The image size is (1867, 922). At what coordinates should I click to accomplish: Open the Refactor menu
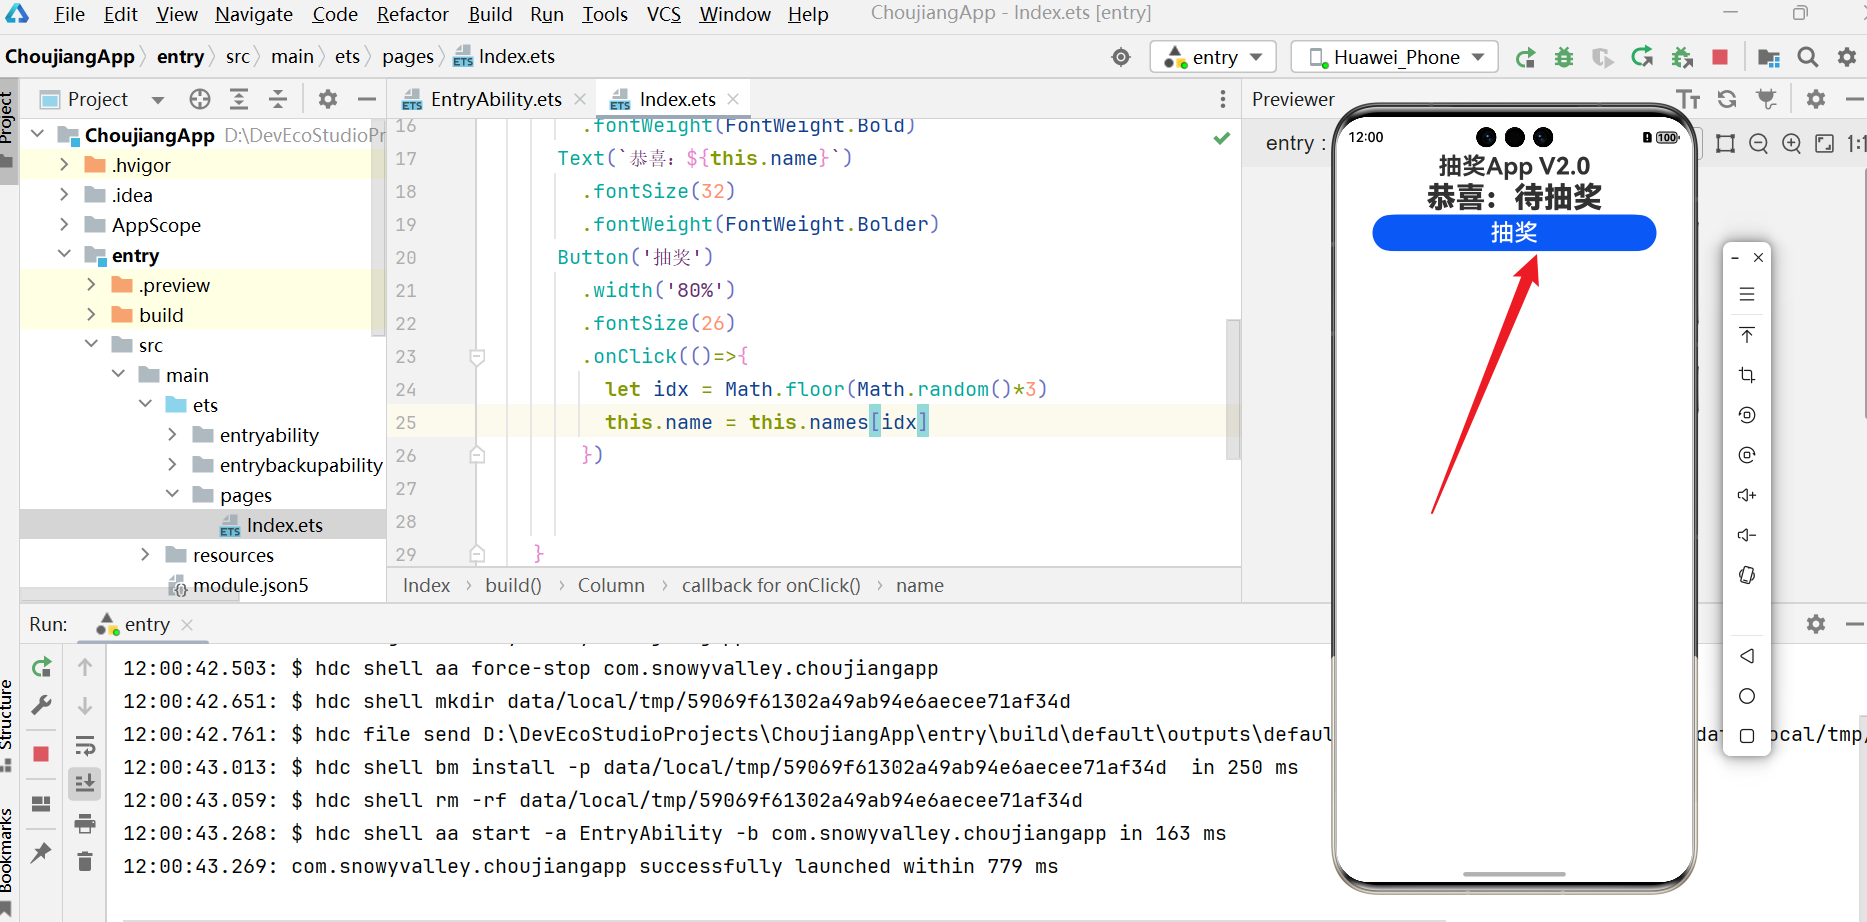[x=413, y=14]
